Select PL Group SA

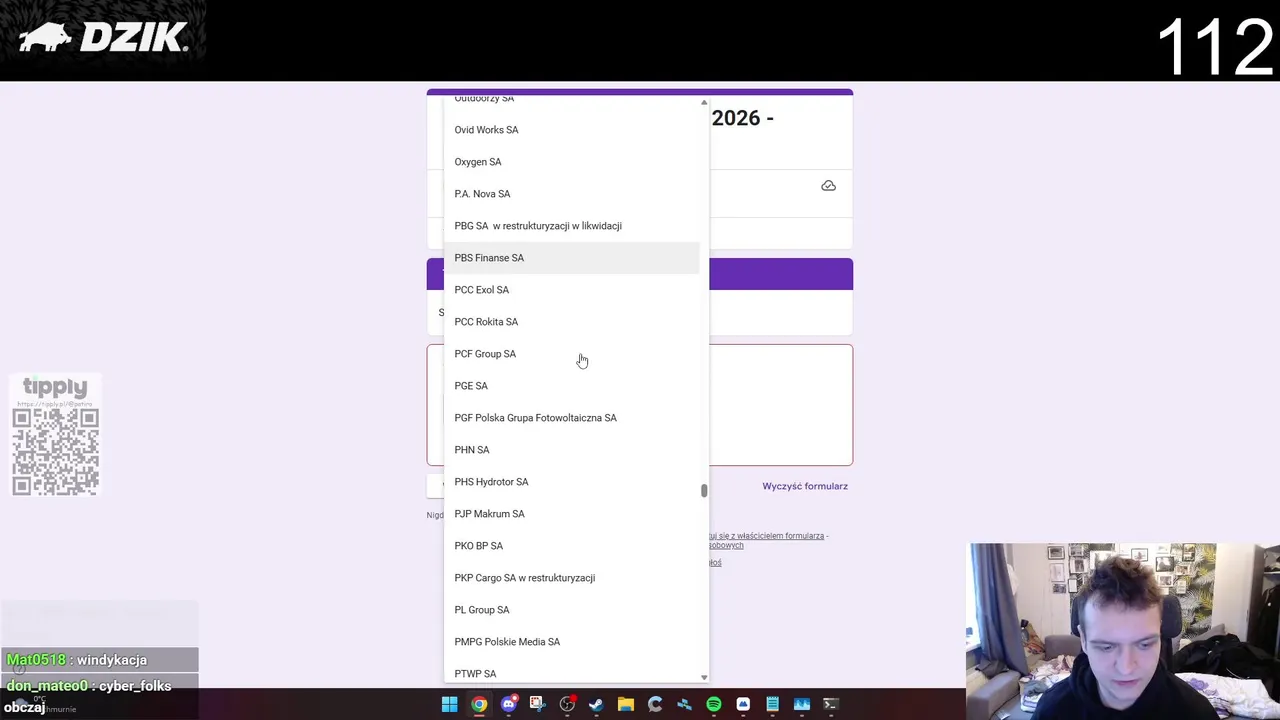571,610
